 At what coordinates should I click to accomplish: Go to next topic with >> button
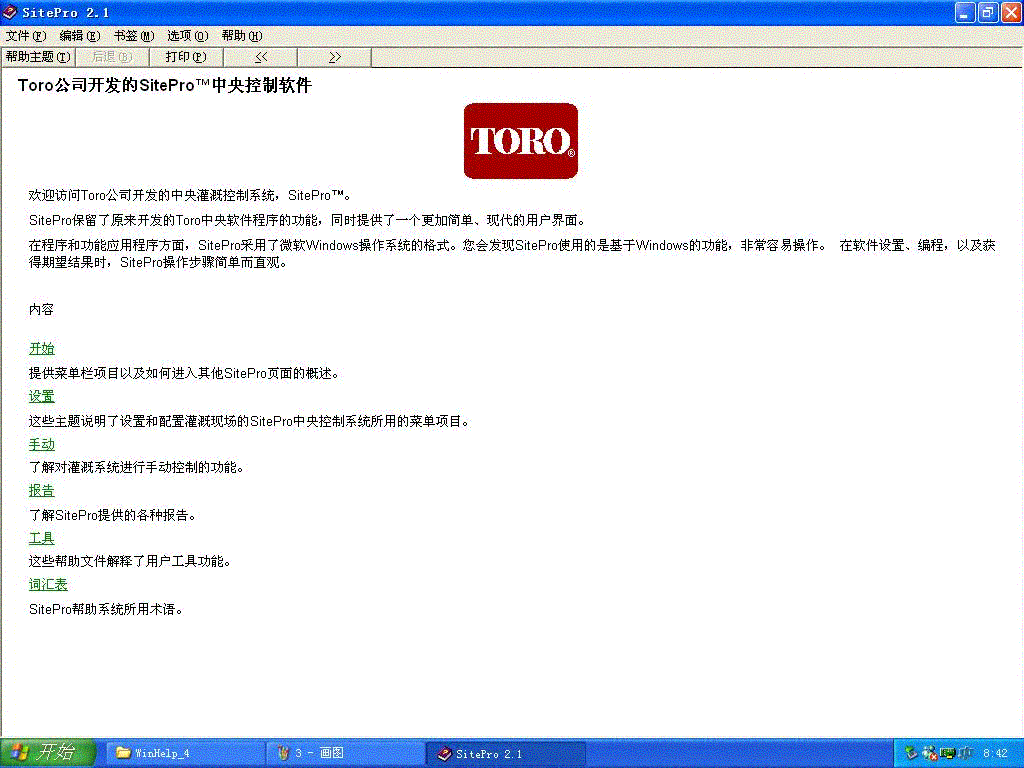(x=334, y=57)
